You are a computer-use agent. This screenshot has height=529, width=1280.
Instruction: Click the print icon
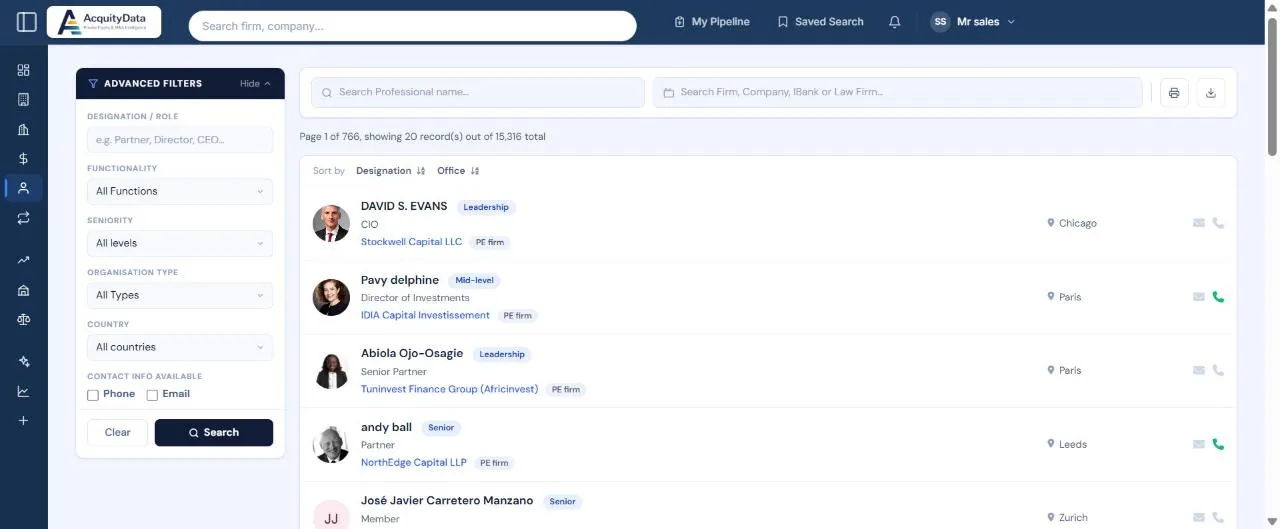(1174, 93)
